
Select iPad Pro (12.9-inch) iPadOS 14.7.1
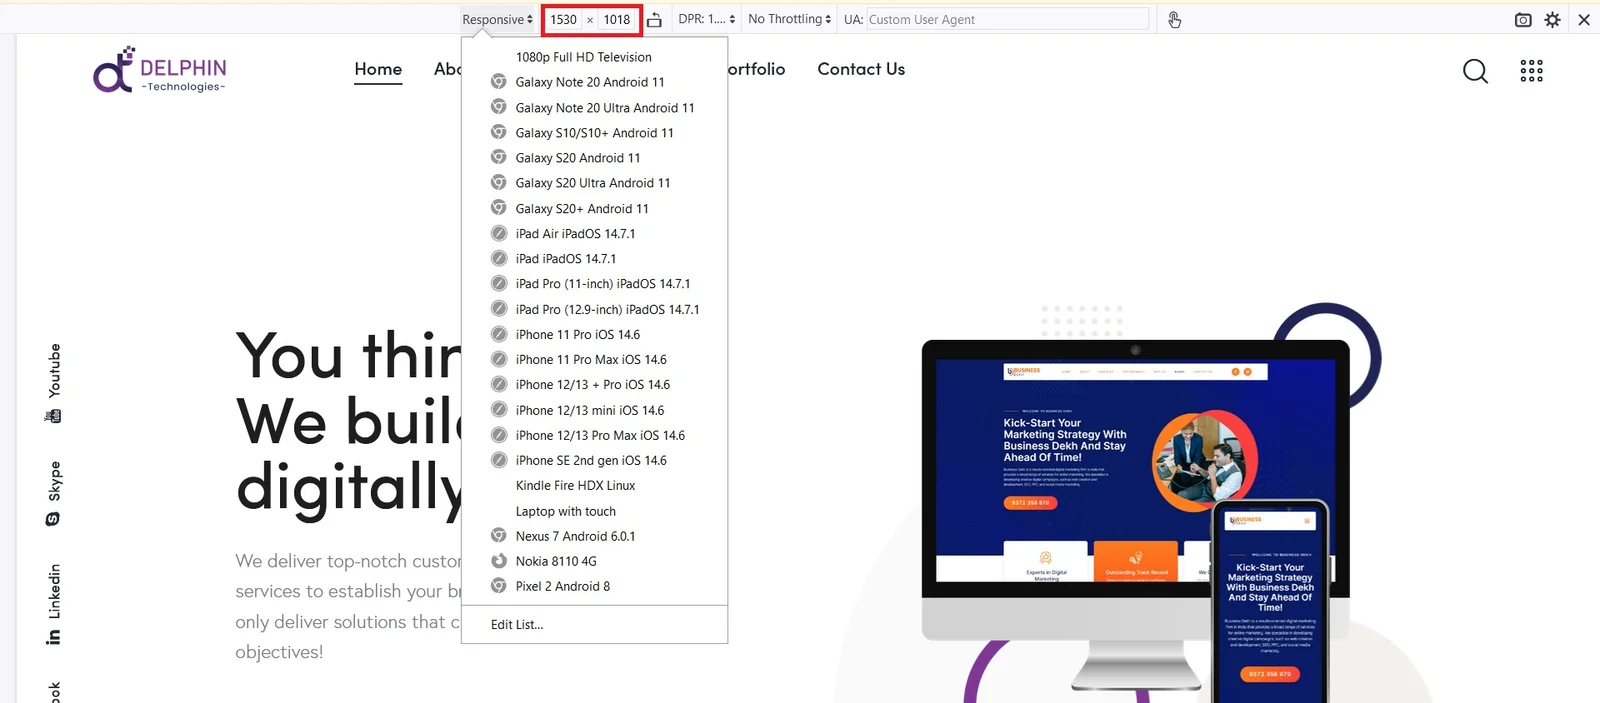(x=594, y=310)
